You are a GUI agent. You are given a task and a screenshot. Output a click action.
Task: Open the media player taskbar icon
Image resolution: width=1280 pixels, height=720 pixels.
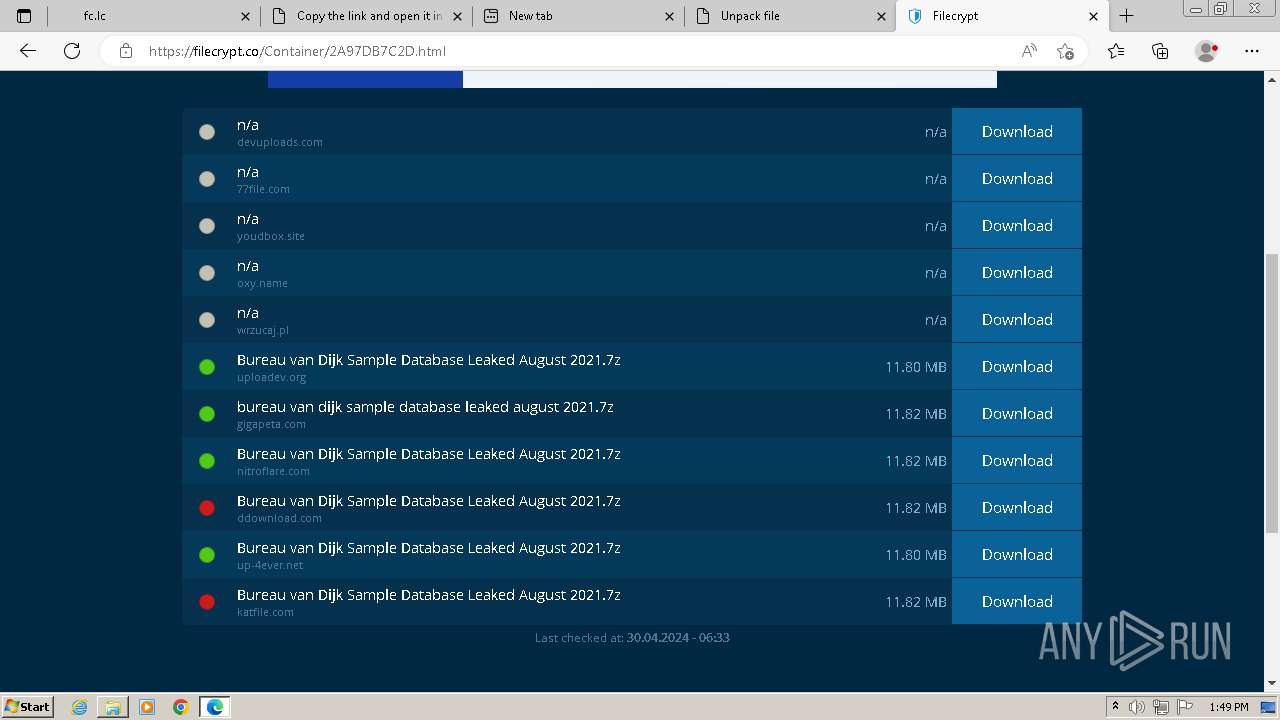click(147, 707)
